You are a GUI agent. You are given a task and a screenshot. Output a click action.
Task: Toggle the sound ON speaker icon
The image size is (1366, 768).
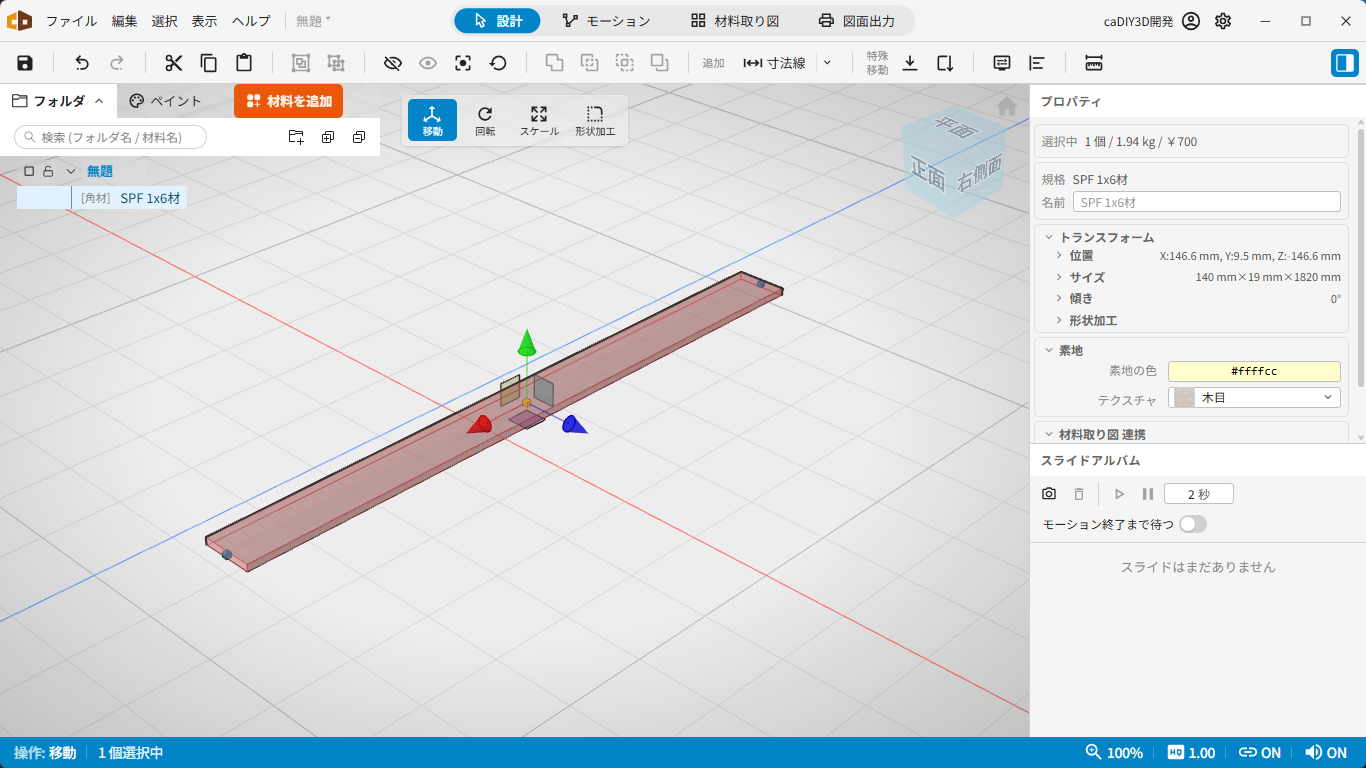click(1326, 753)
